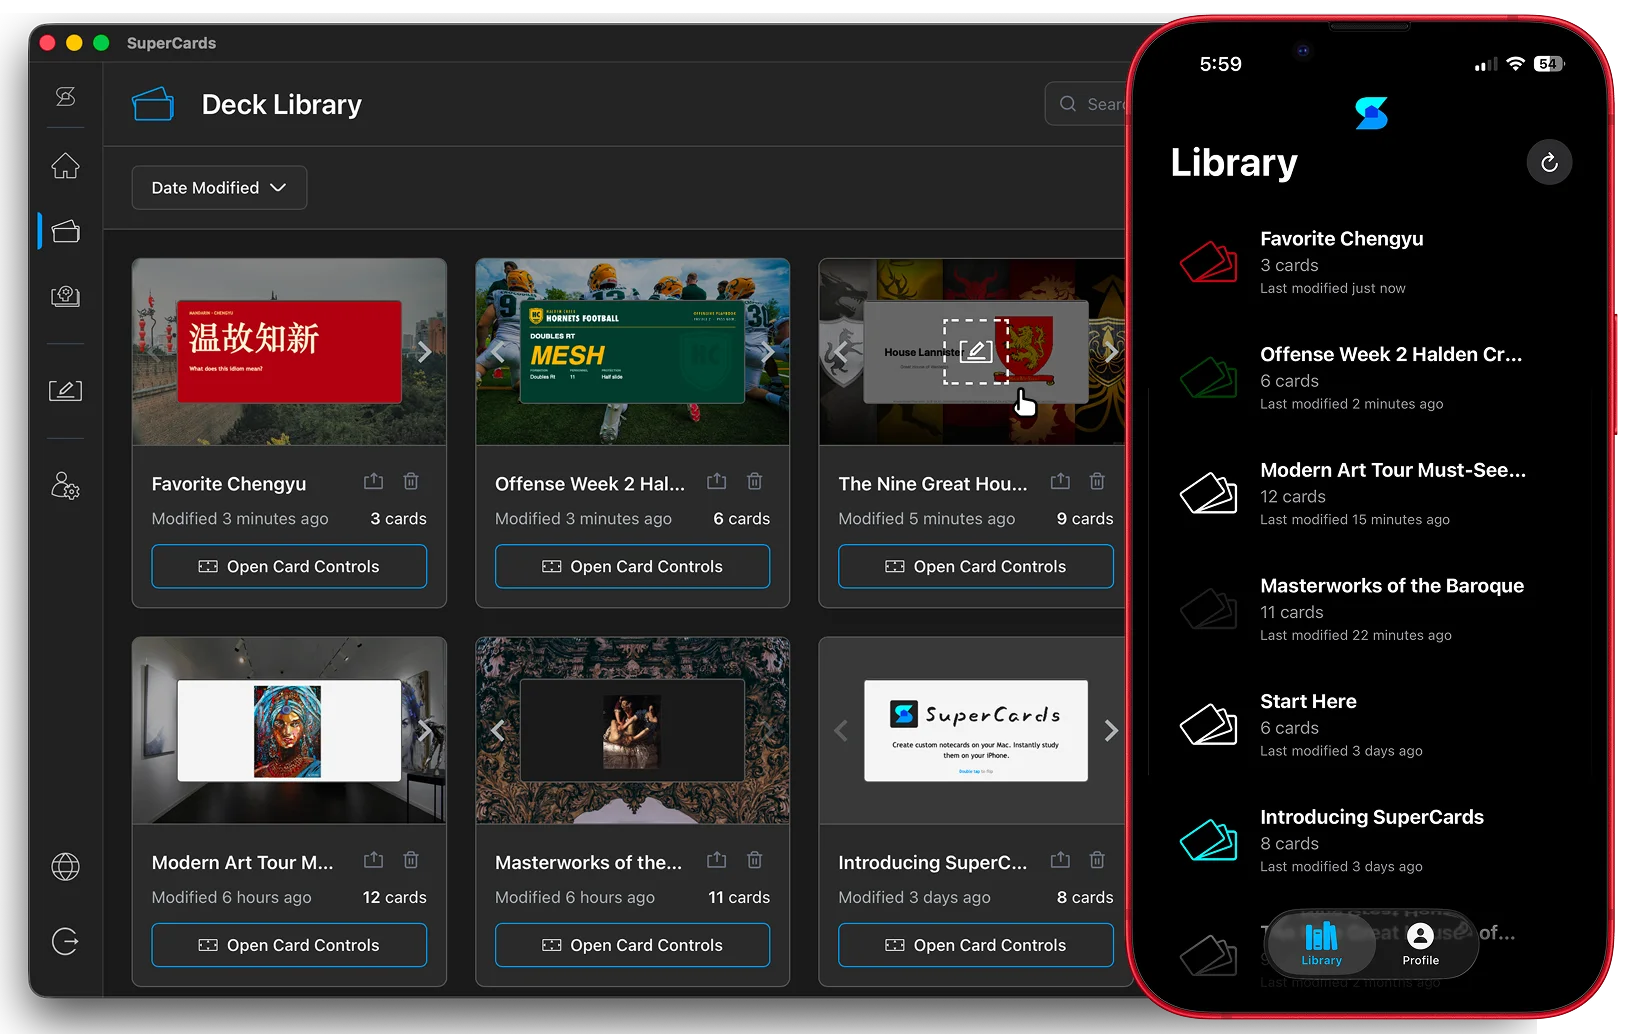Screen dimensions: 1629x1034
Task: Open Masterworks of the Baroque on the phone
Action: [1370, 609]
